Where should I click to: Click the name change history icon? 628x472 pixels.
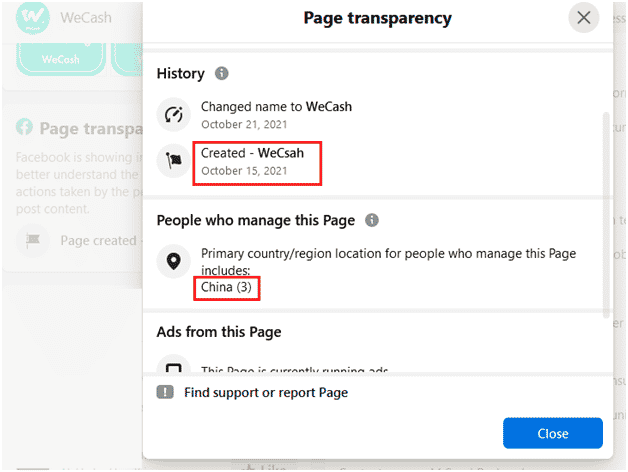click(x=173, y=115)
